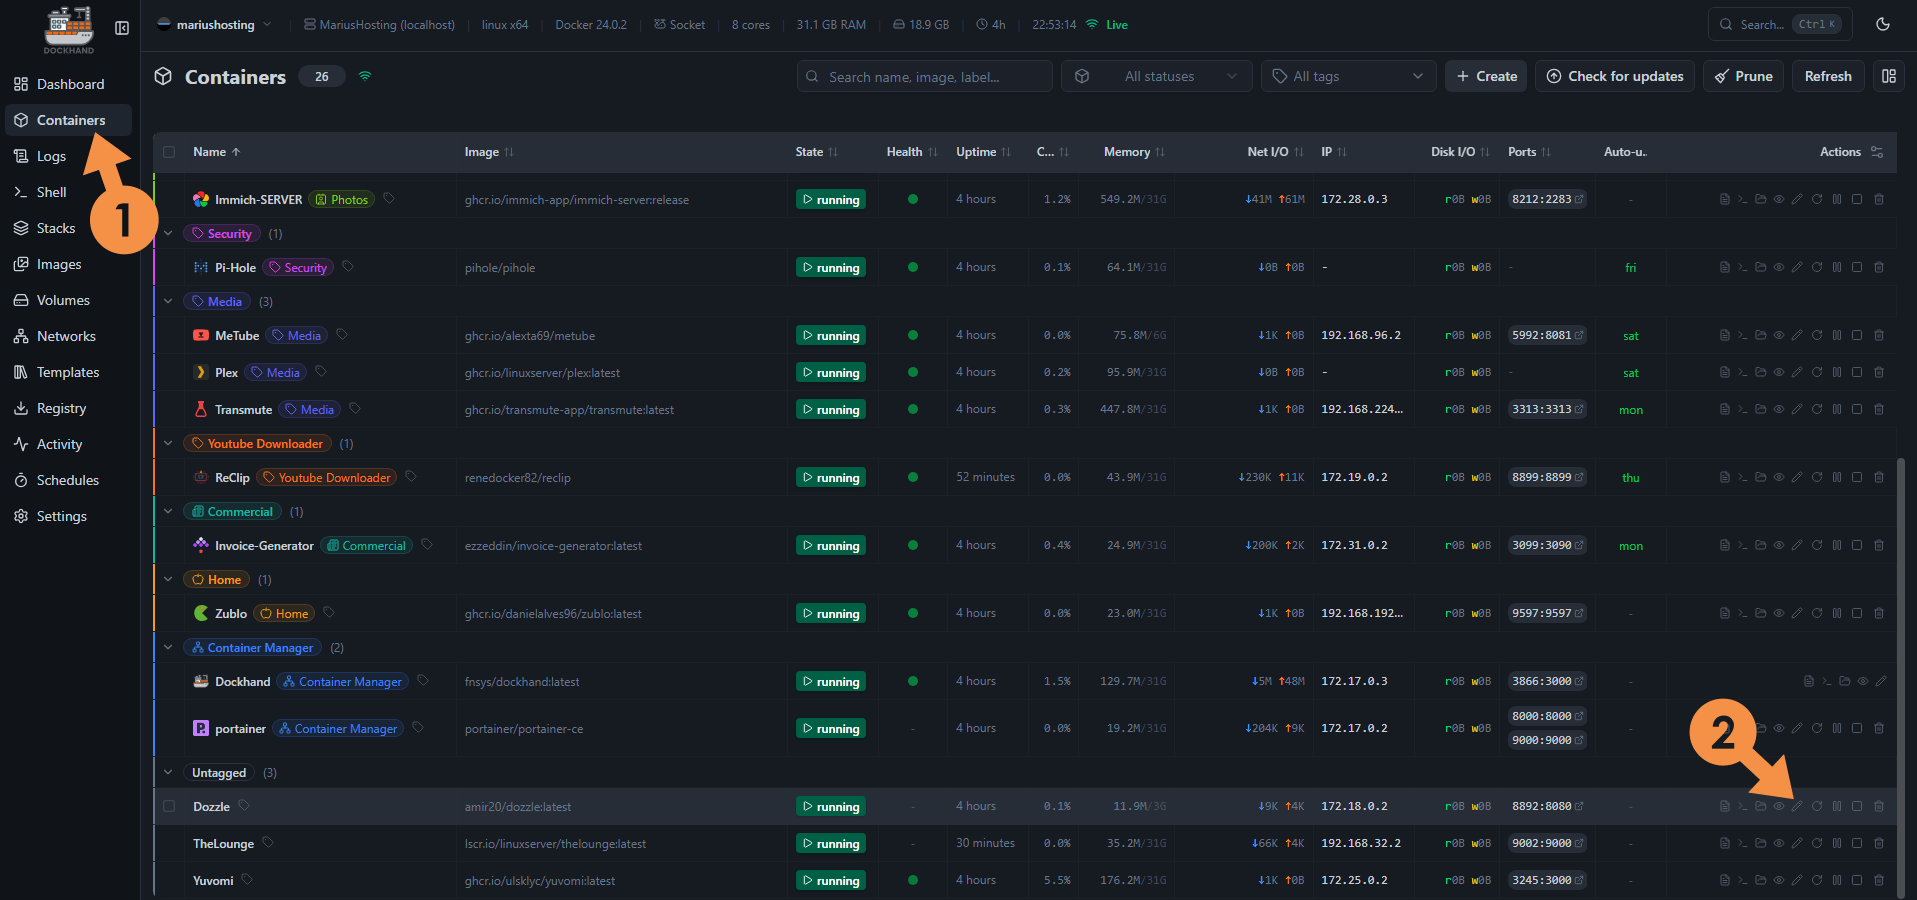Restart the Plex container
Viewport: 1917px width, 900px height.
tap(1817, 372)
